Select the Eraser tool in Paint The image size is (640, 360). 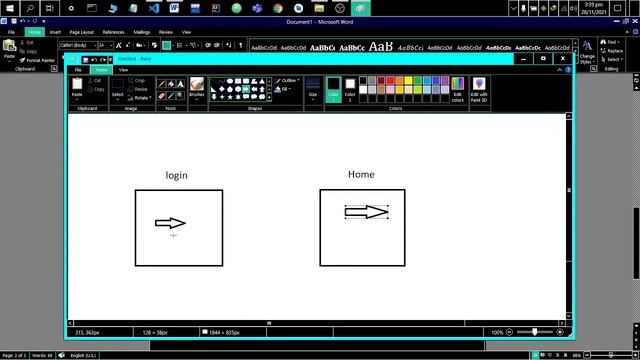click(162, 96)
